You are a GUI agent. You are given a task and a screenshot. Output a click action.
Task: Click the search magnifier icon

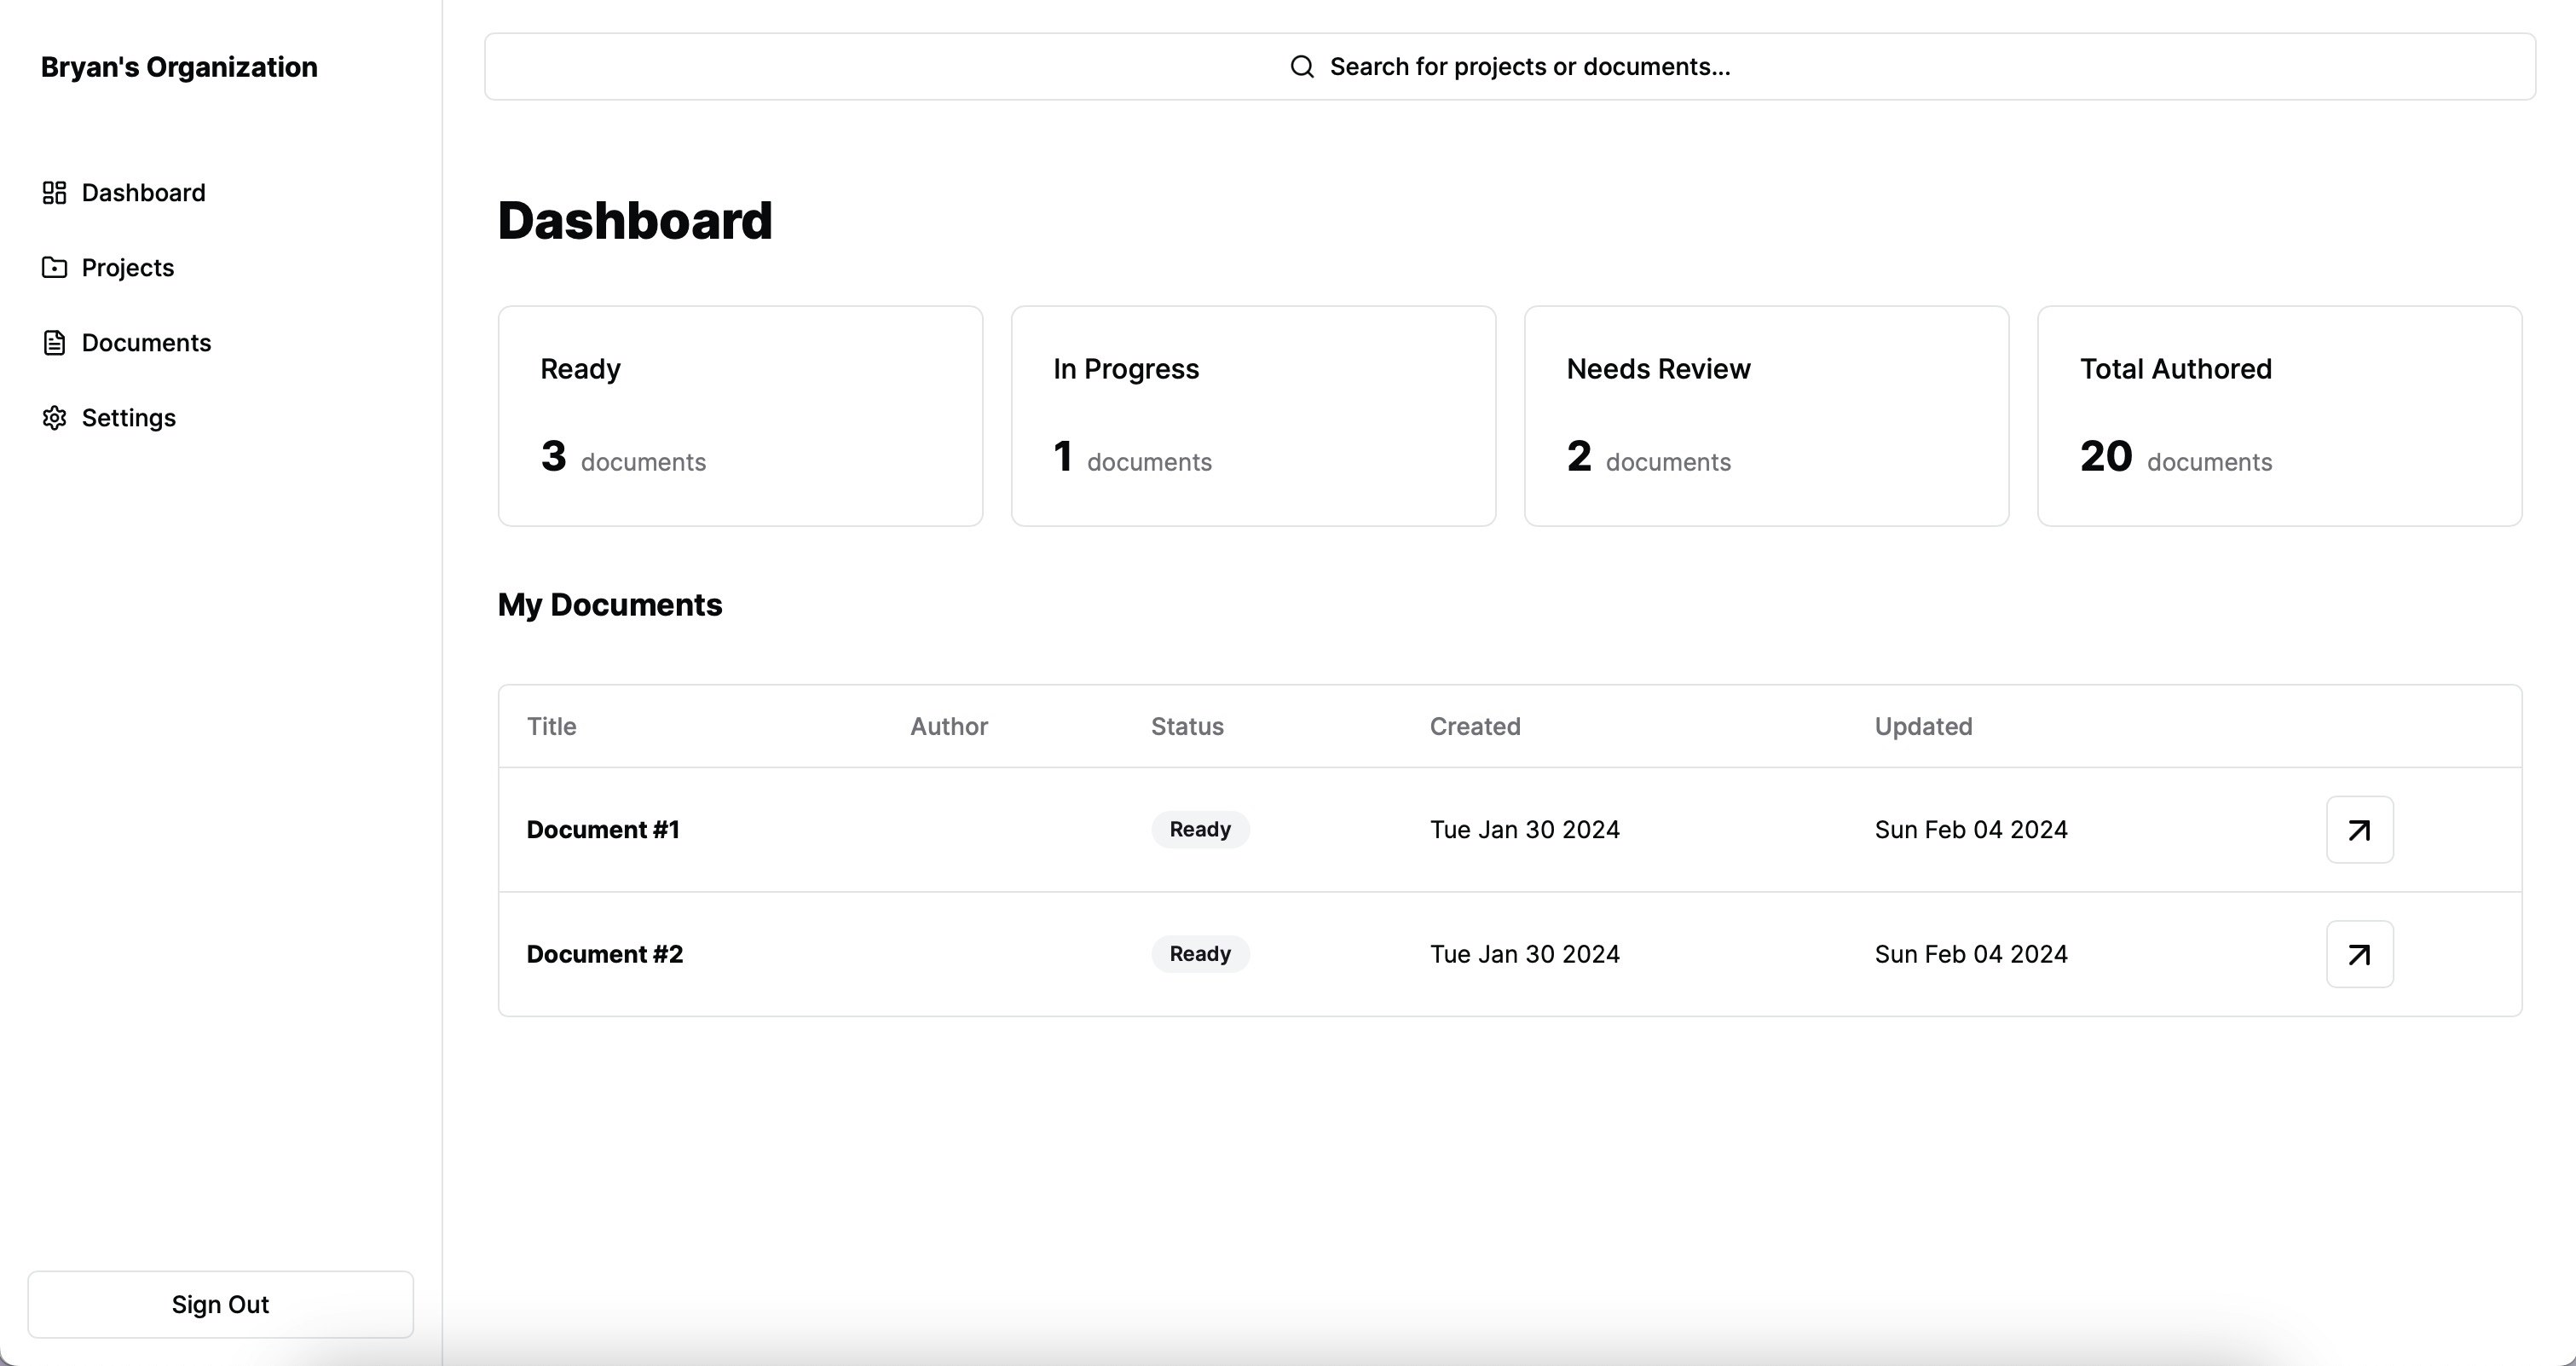coord(1301,67)
